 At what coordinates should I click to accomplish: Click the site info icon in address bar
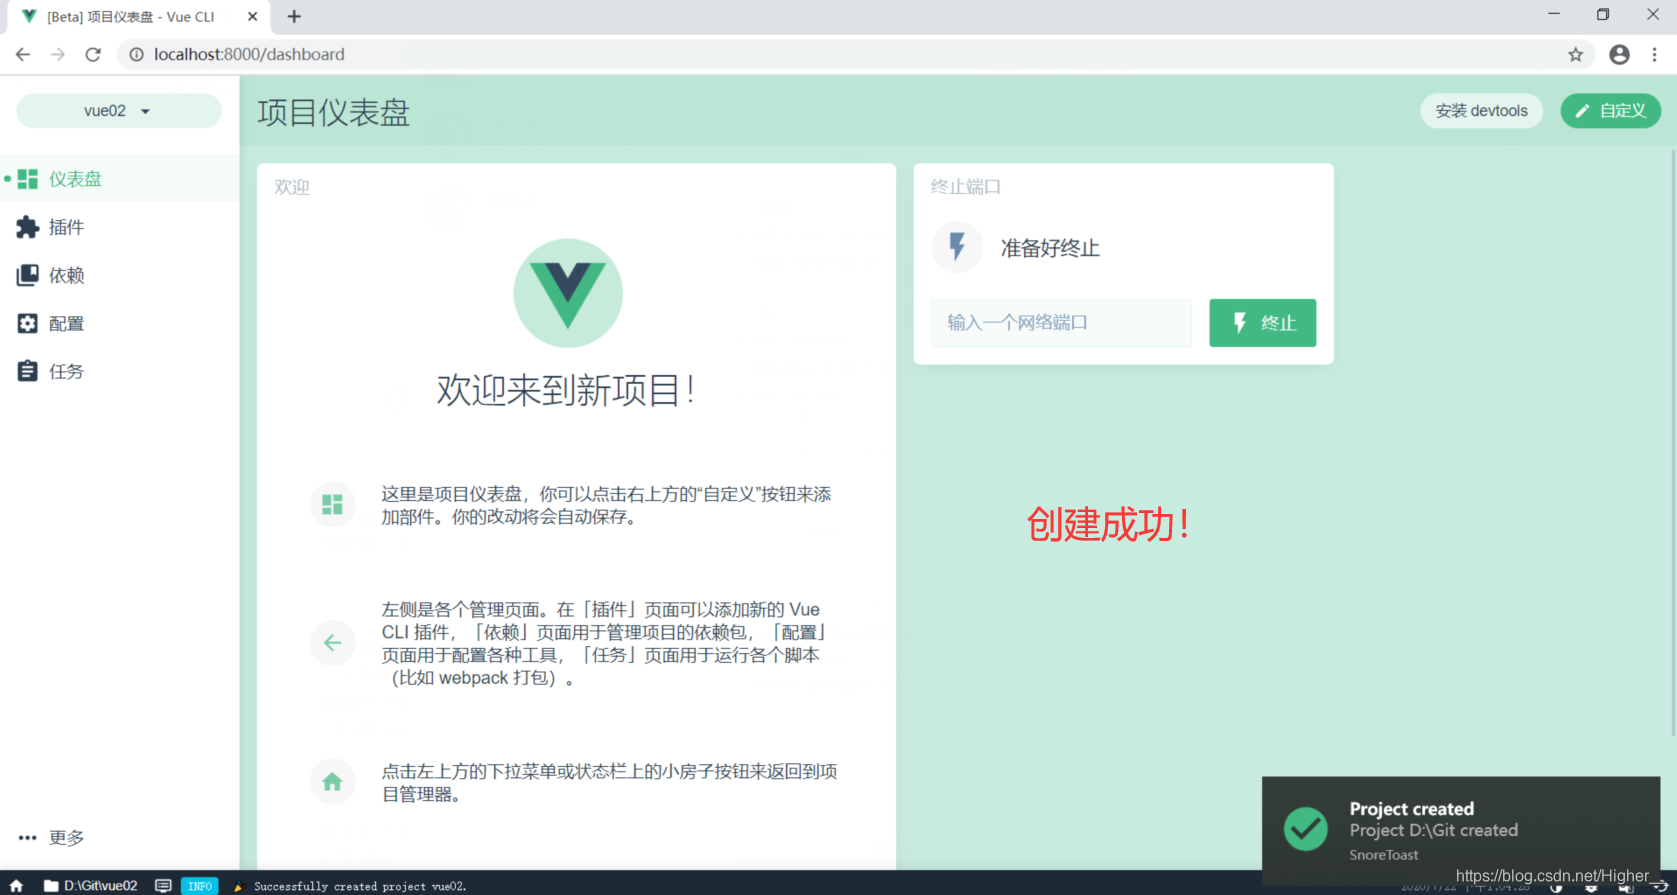click(x=137, y=54)
